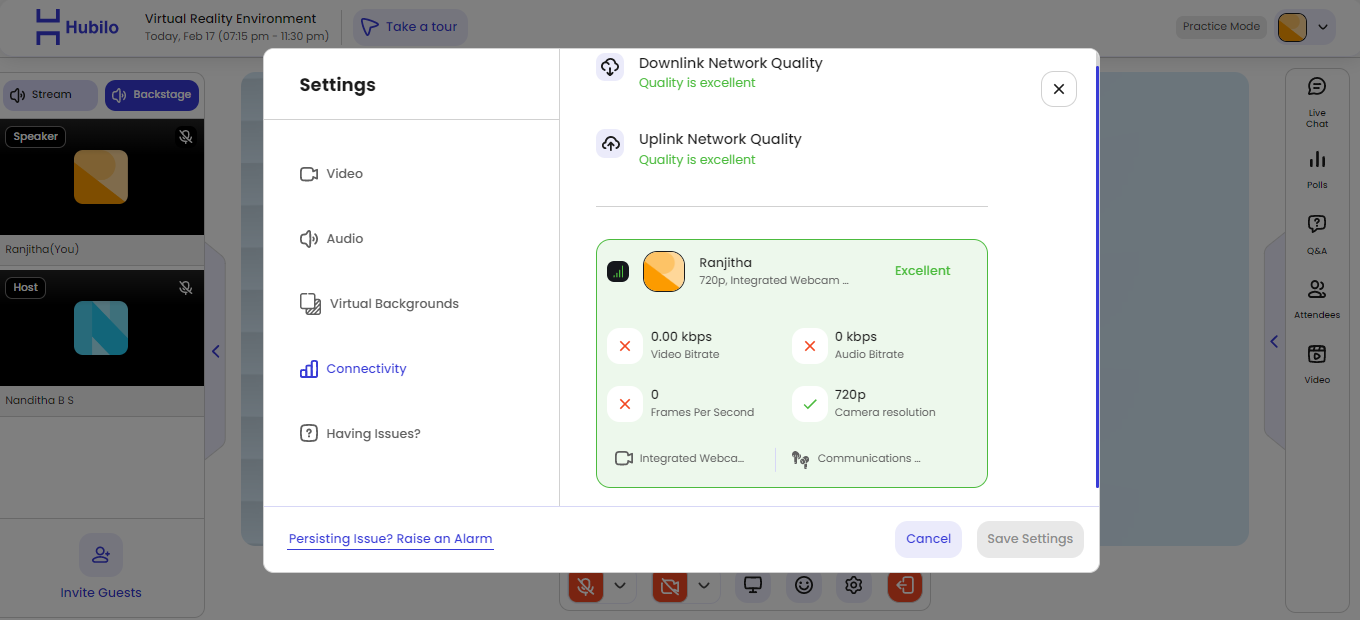Click the signal strength icon beside Ranjitha
1360x620 pixels.
[618, 271]
